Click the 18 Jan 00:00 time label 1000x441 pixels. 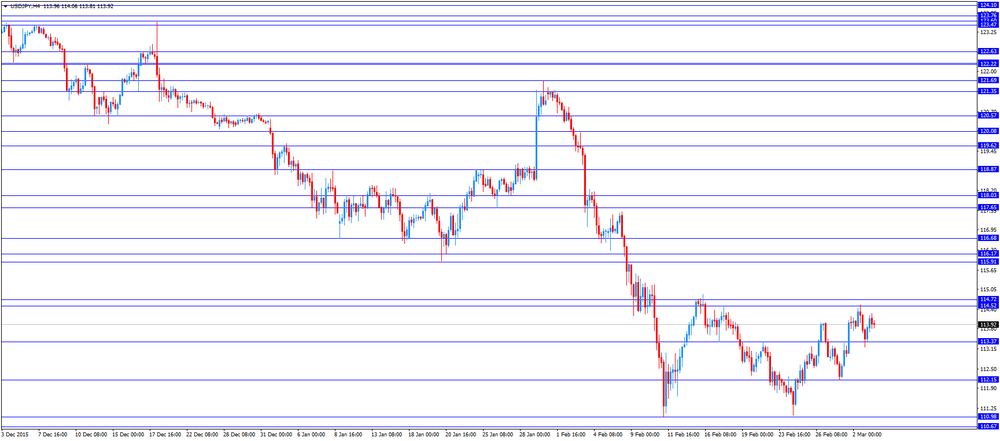pyautogui.click(x=422, y=435)
